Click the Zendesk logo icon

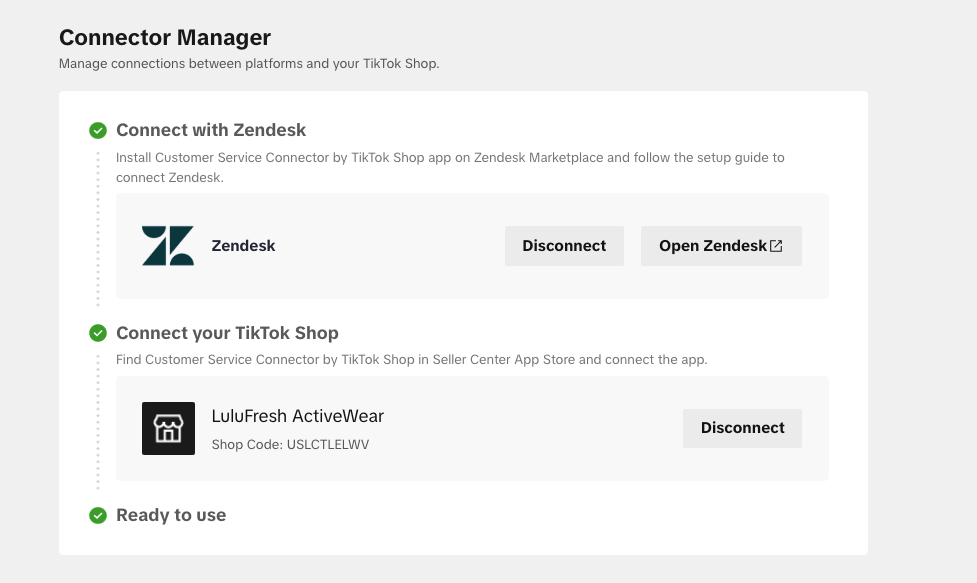click(x=168, y=246)
